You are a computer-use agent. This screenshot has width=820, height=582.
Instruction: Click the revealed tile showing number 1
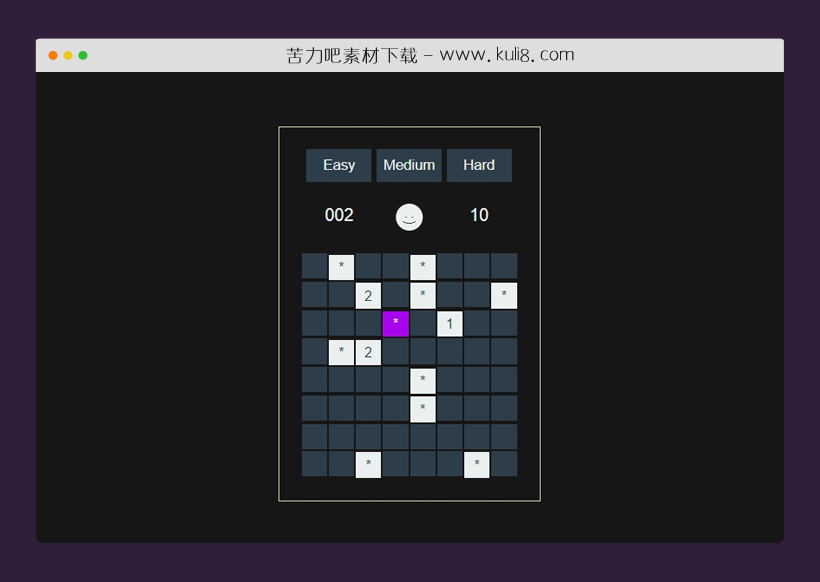click(450, 323)
